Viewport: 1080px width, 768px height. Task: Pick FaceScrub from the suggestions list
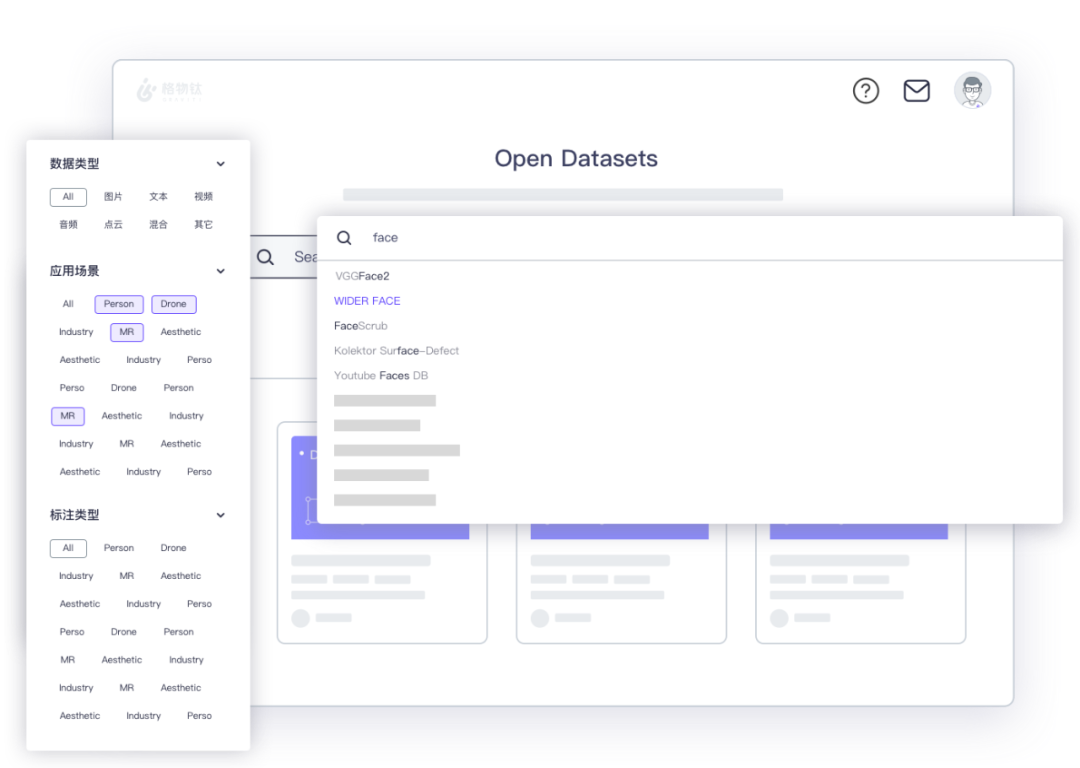point(360,326)
